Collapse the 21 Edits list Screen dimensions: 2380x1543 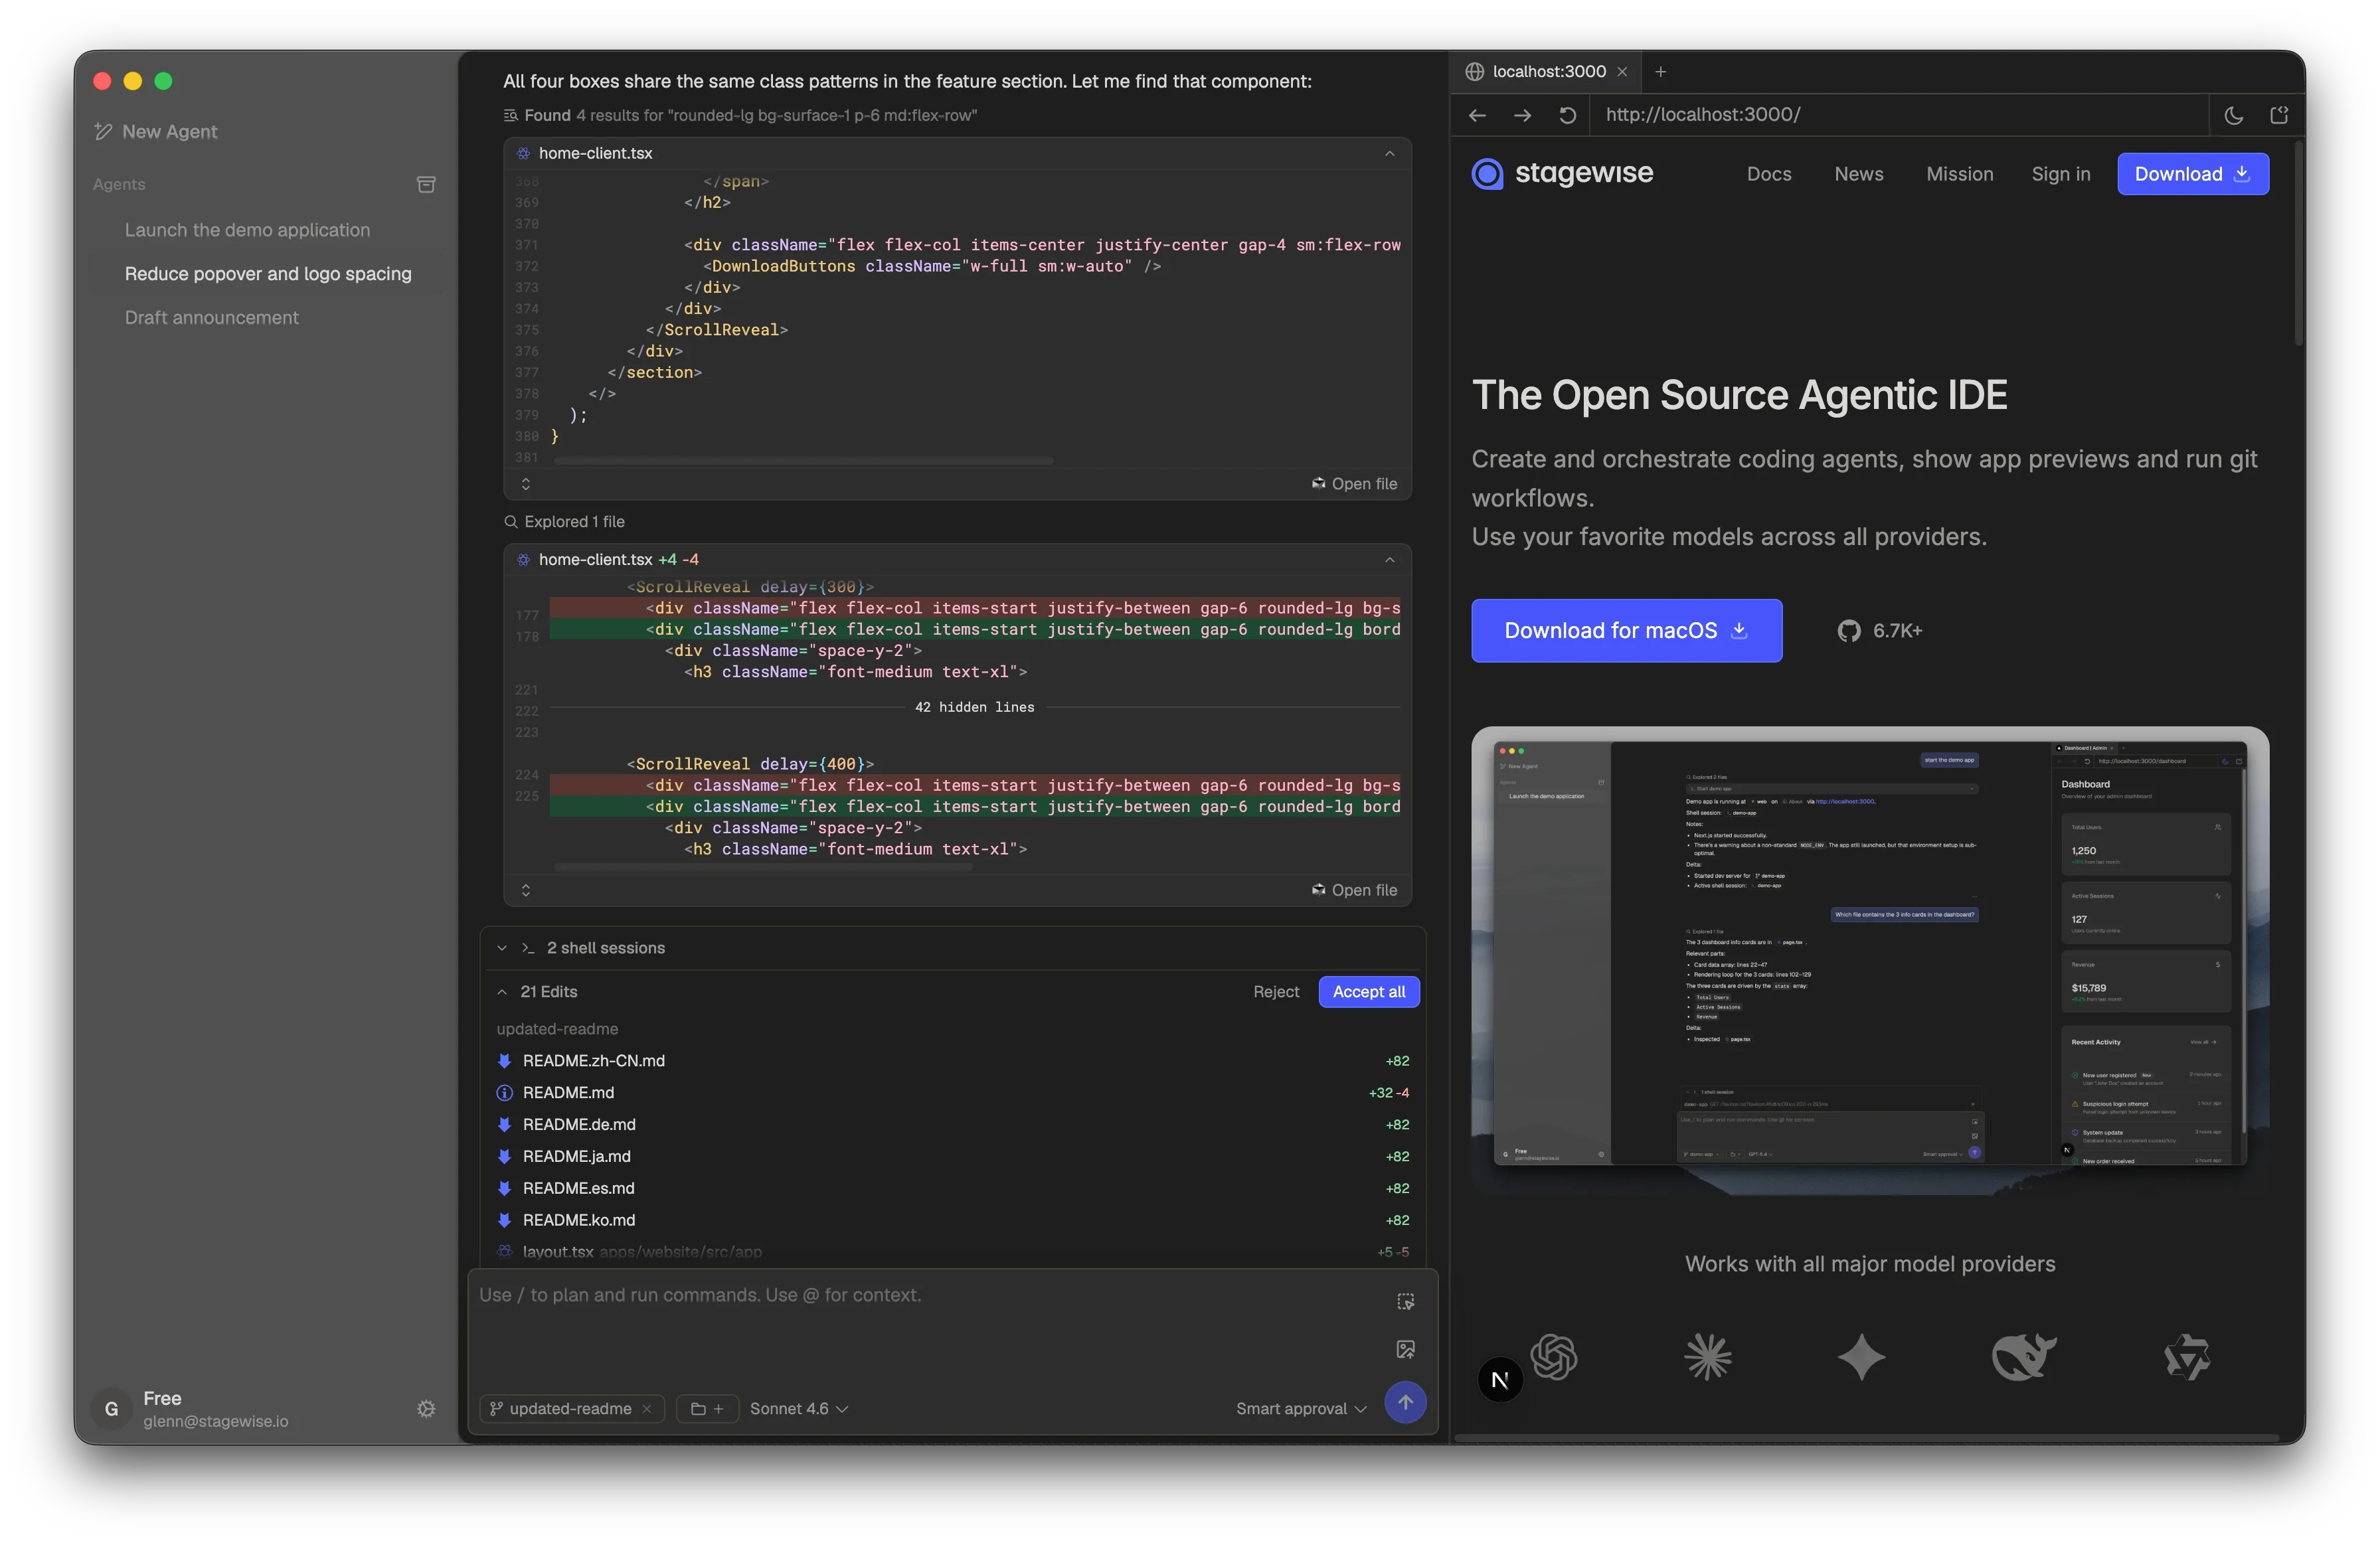point(502,992)
